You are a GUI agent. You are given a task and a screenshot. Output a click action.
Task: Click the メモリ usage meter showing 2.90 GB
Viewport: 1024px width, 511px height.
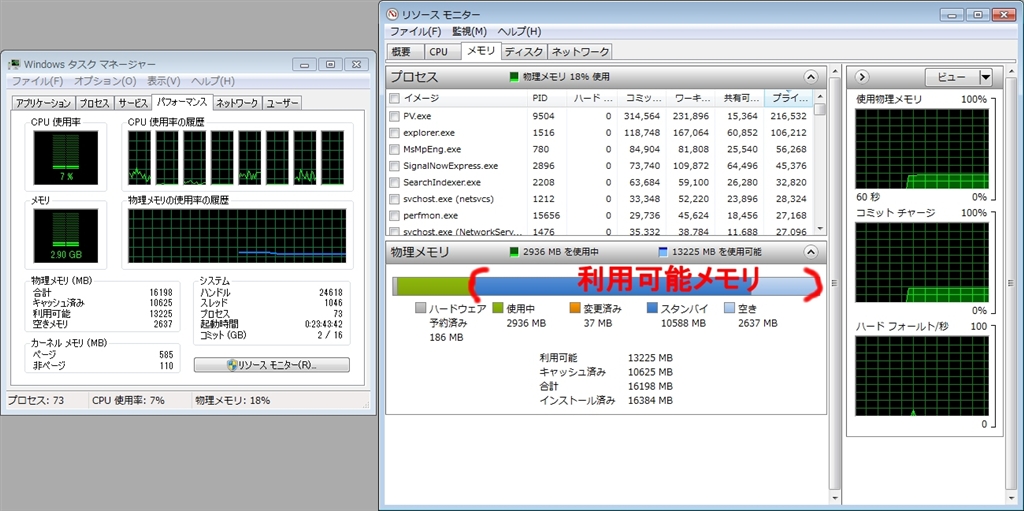[x=60, y=238]
